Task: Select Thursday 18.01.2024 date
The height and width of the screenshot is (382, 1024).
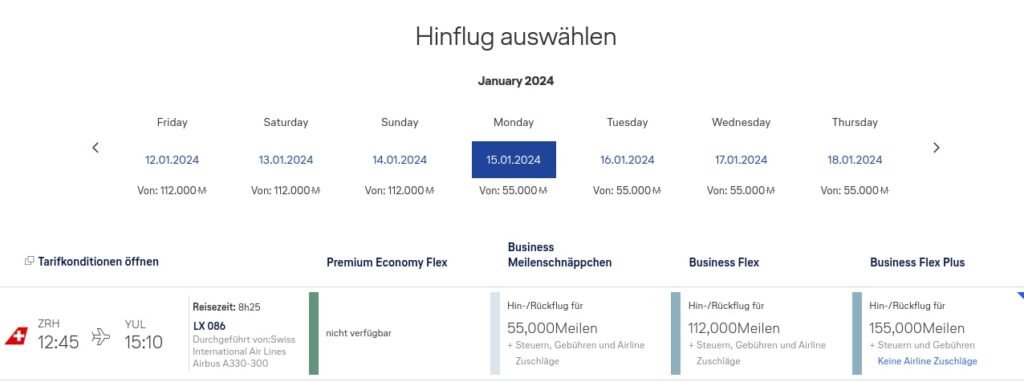Action: tap(855, 160)
